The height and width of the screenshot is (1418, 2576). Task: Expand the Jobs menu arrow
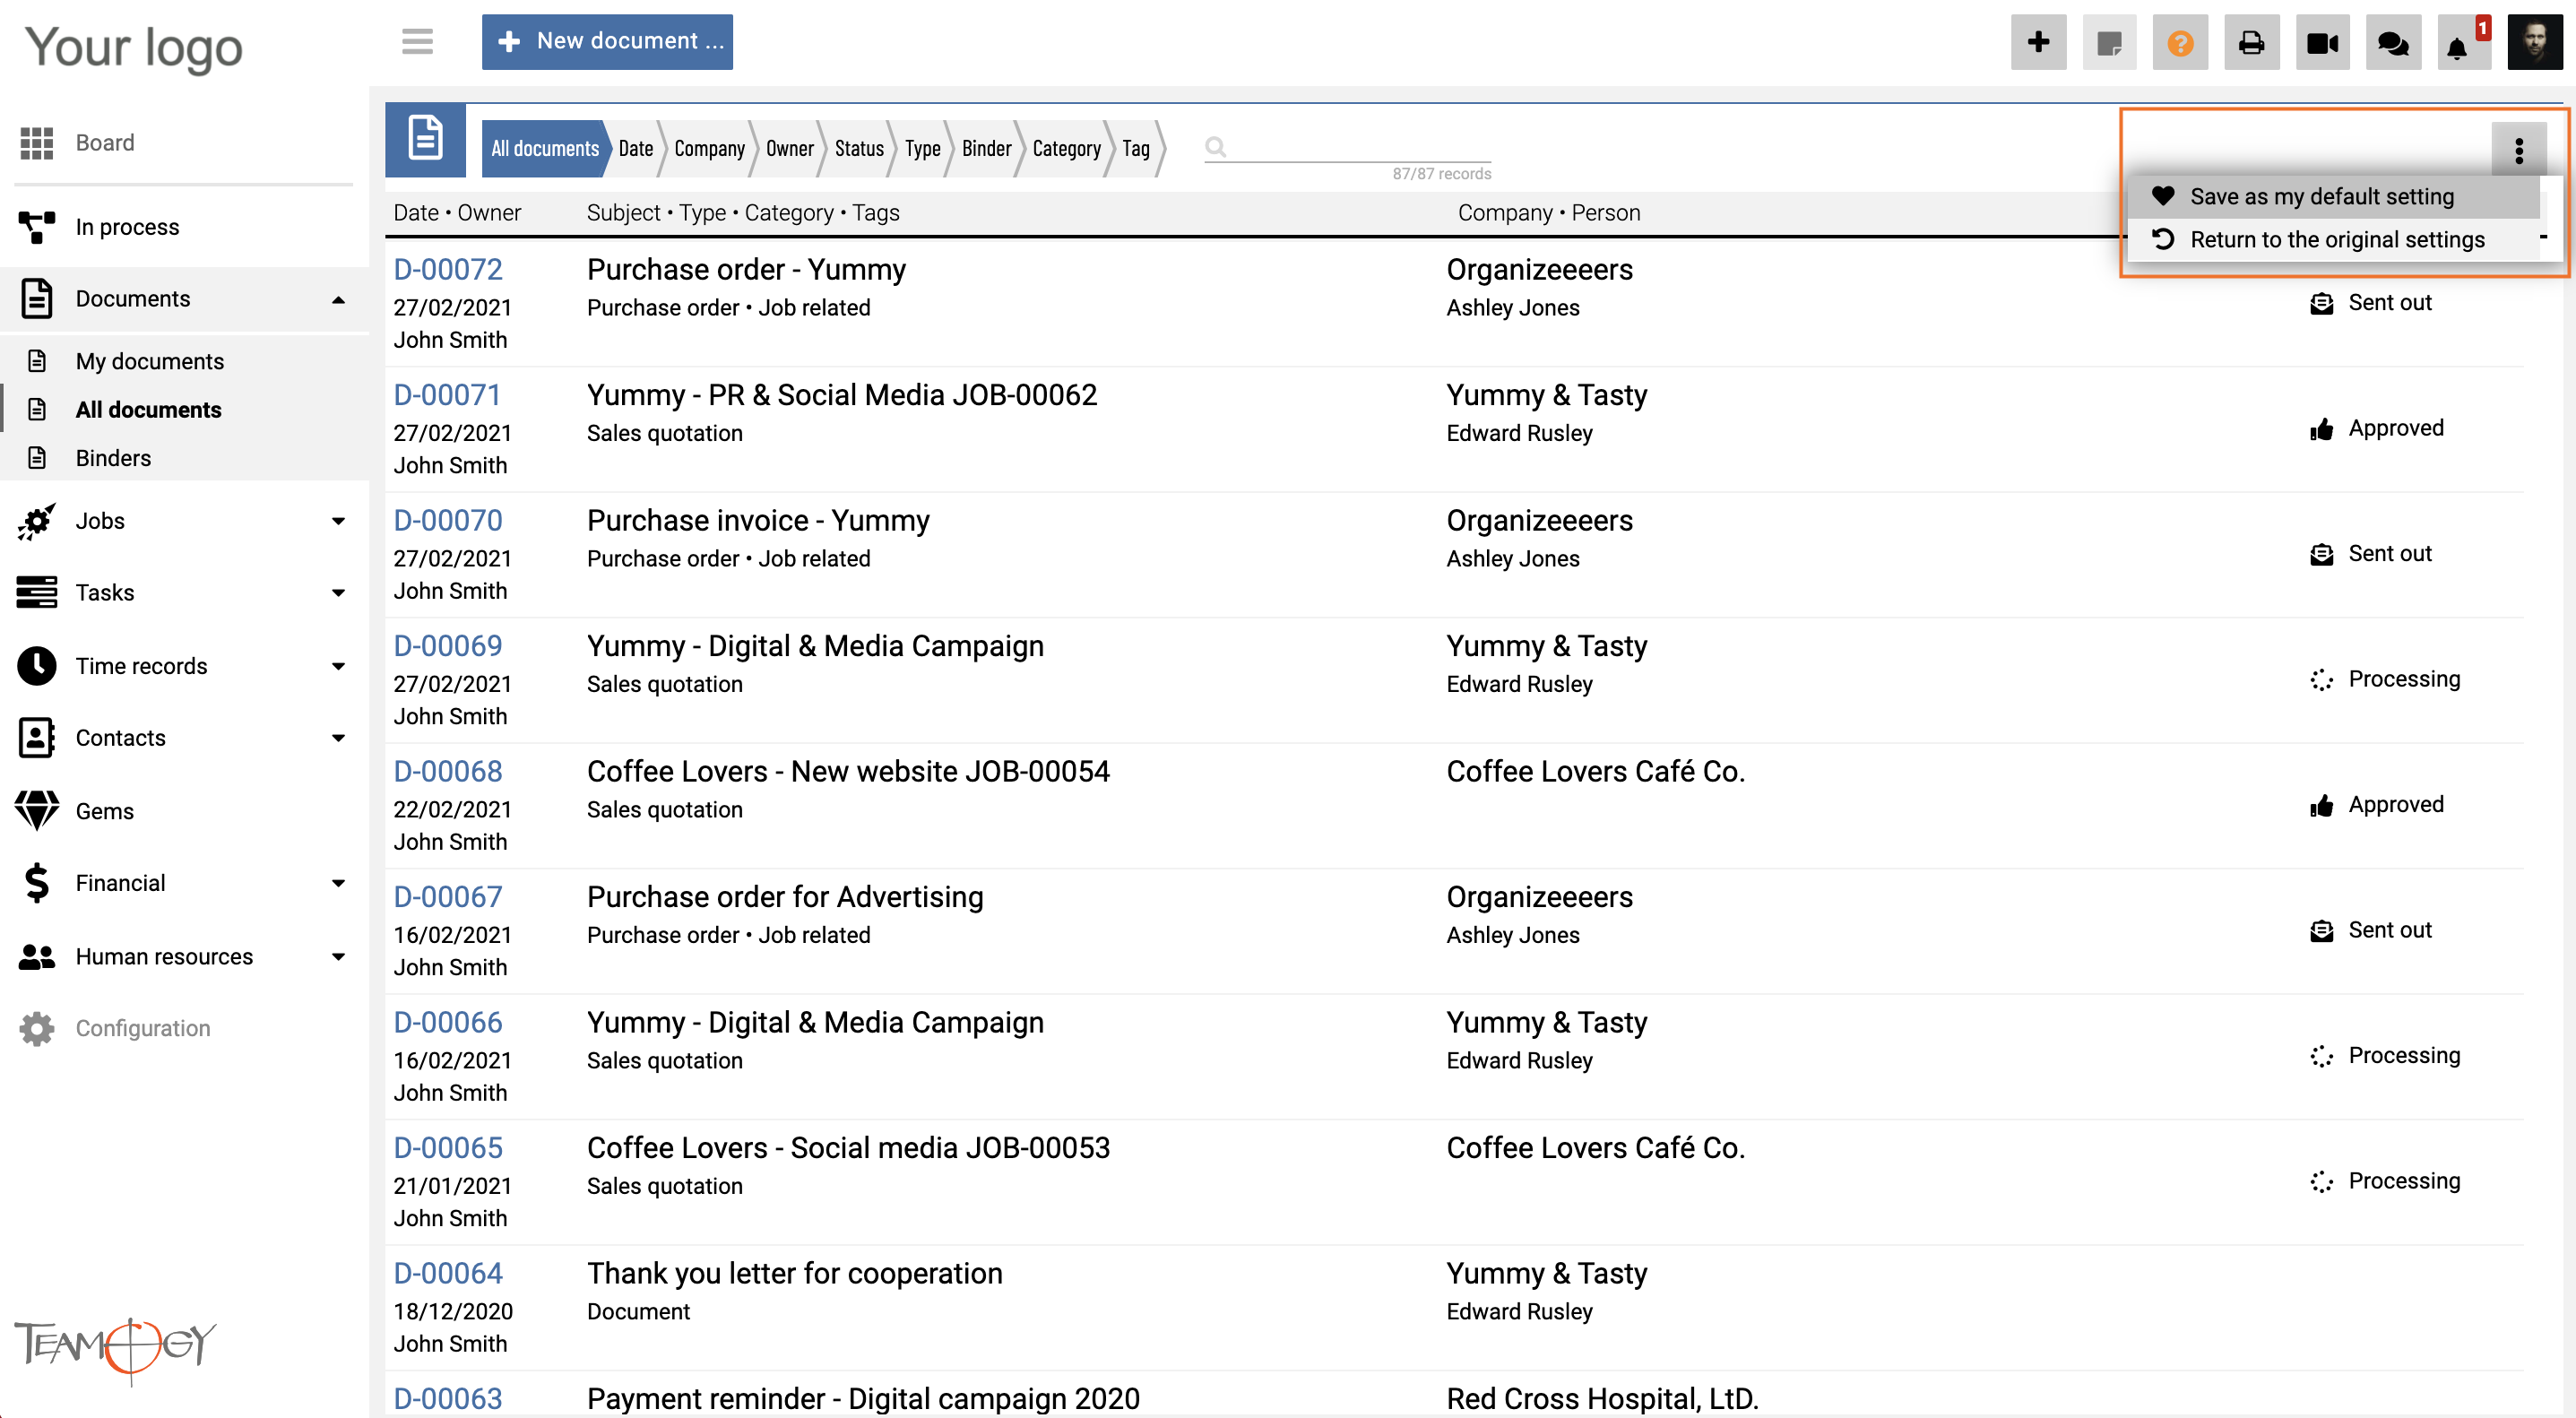coord(339,521)
